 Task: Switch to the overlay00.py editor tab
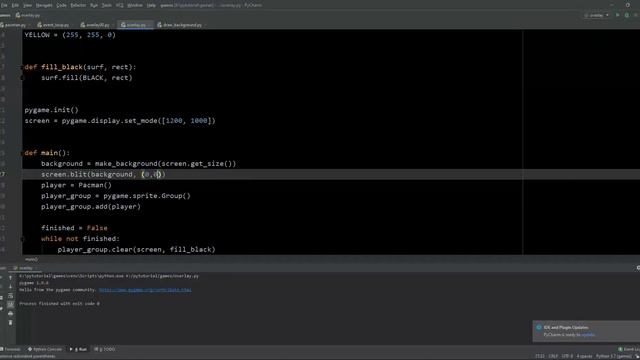pos(96,25)
